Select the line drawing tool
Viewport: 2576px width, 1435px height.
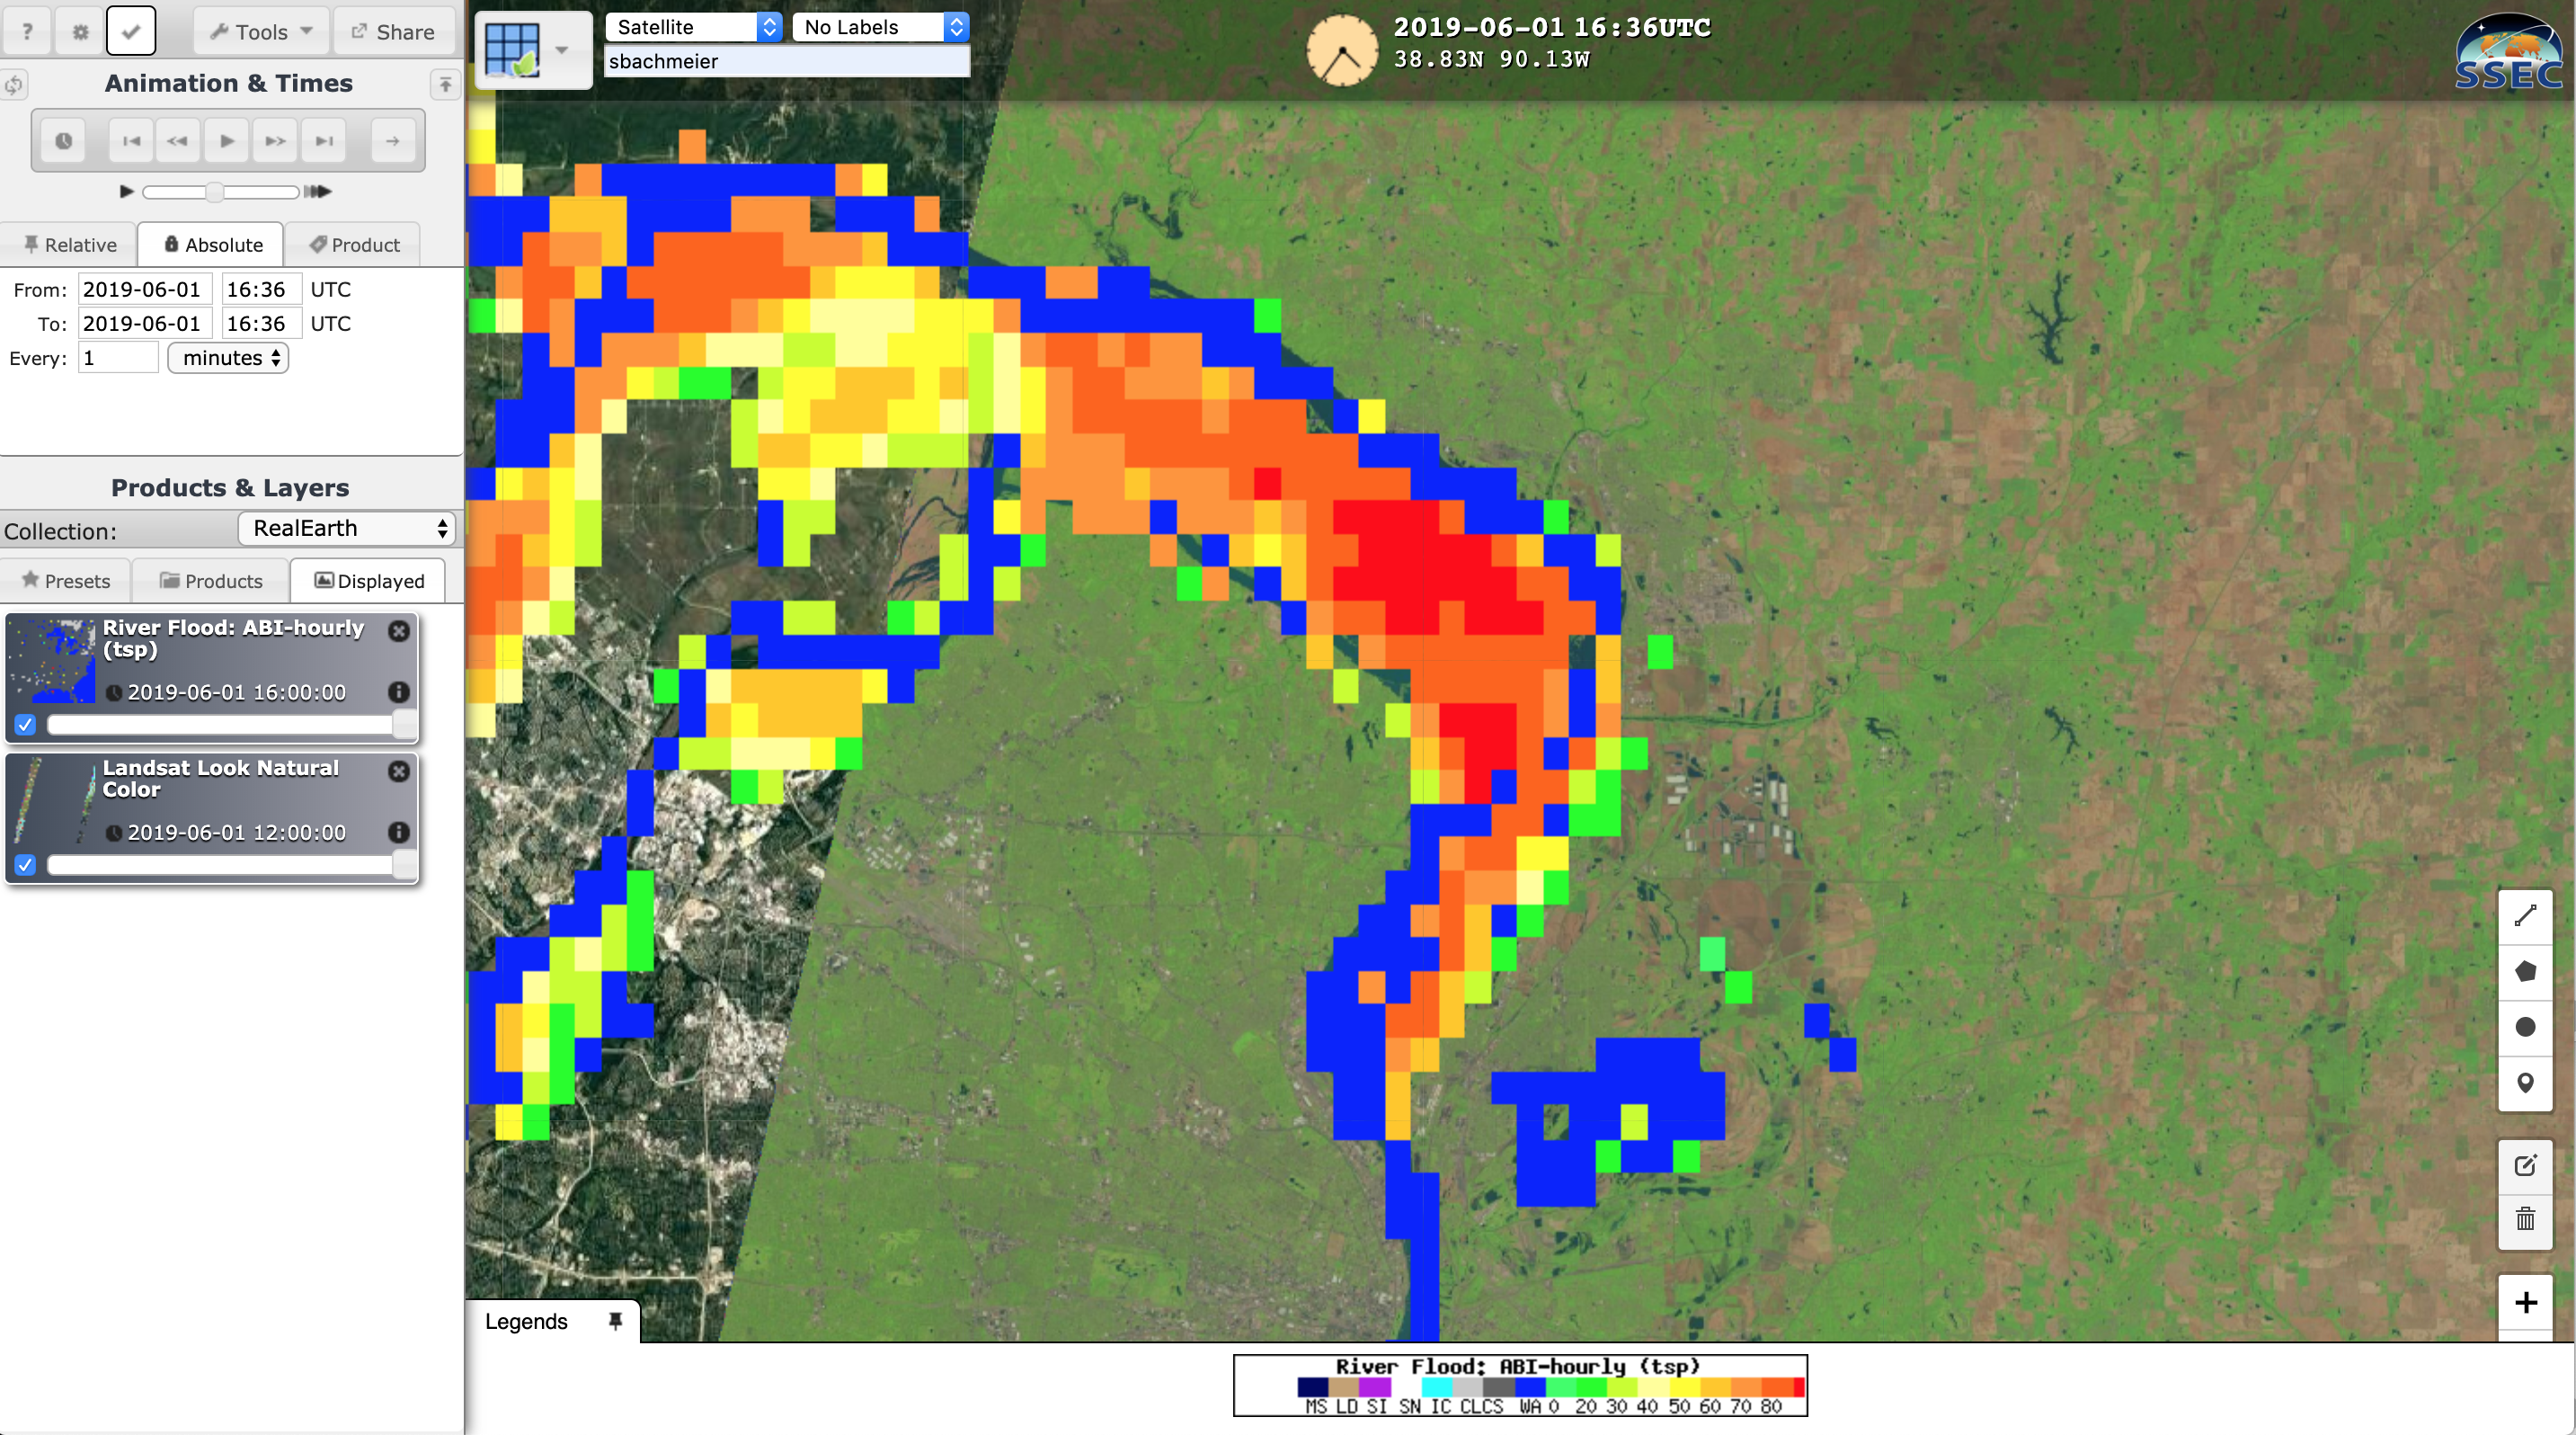[x=2525, y=916]
